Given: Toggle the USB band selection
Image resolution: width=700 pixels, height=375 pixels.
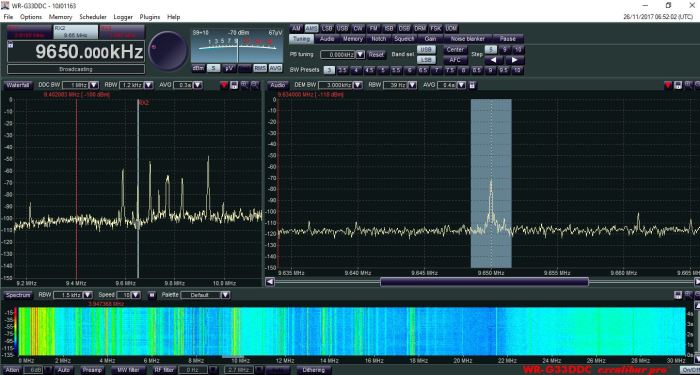Looking at the screenshot, I should point(426,50).
